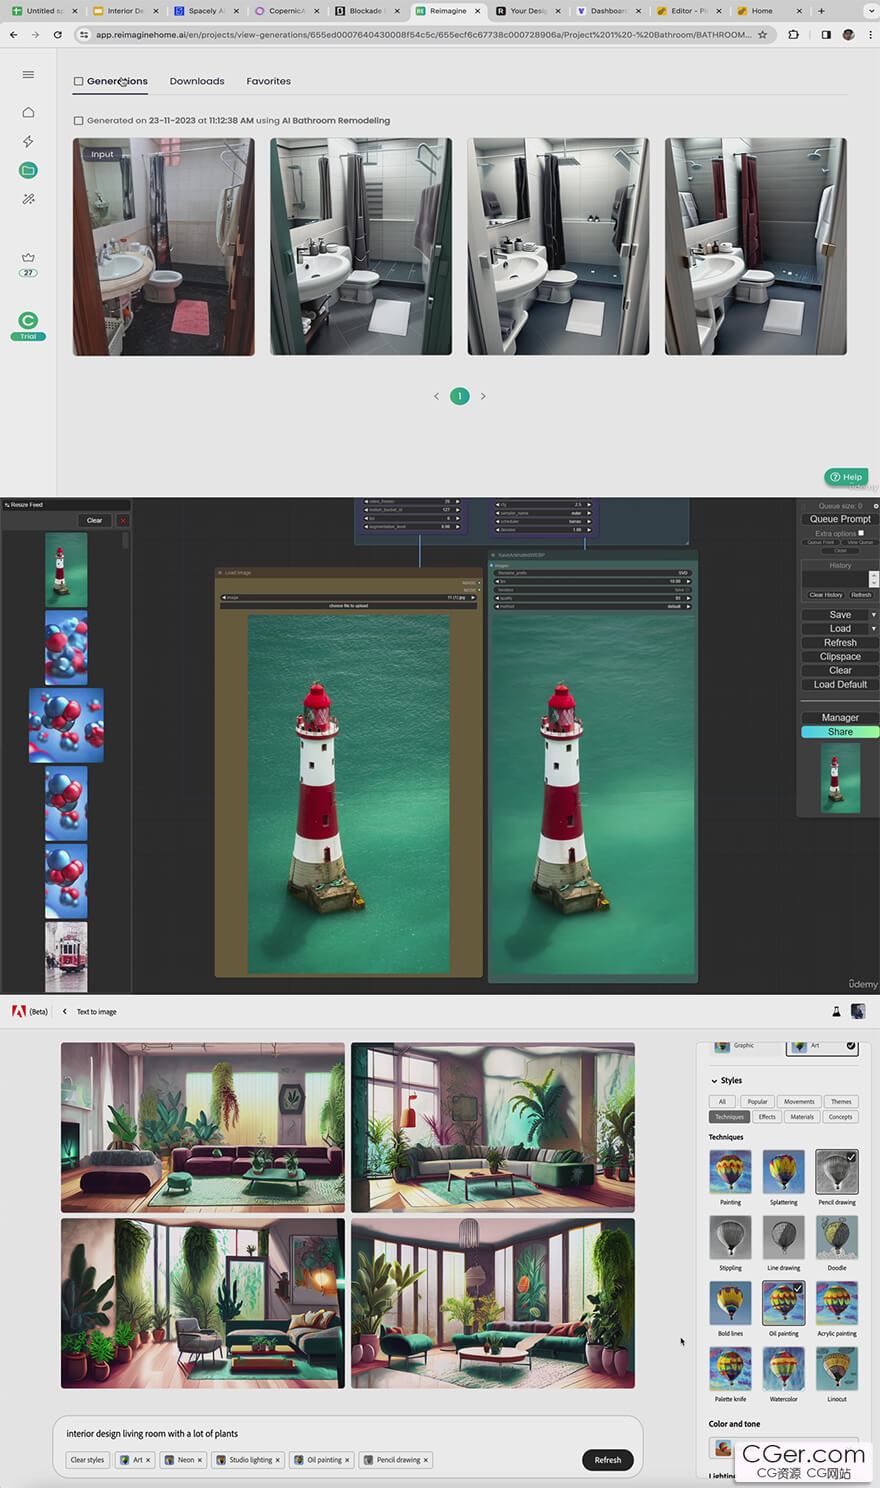Remove the Art style tag
Image resolution: width=880 pixels, height=1488 pixels.
tap(148, 1460)
